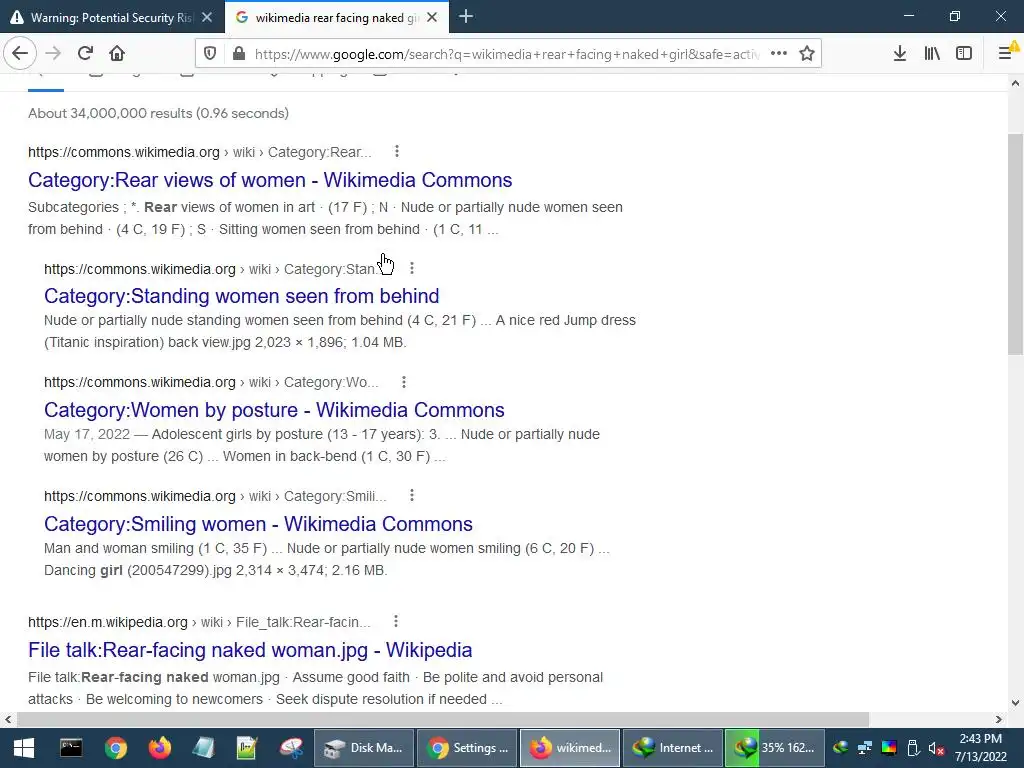Image resolution: width=1024 pixels, height=768 pixels.
Task: Close the Potential Security Risk warning tab
Action: [207, 18]
